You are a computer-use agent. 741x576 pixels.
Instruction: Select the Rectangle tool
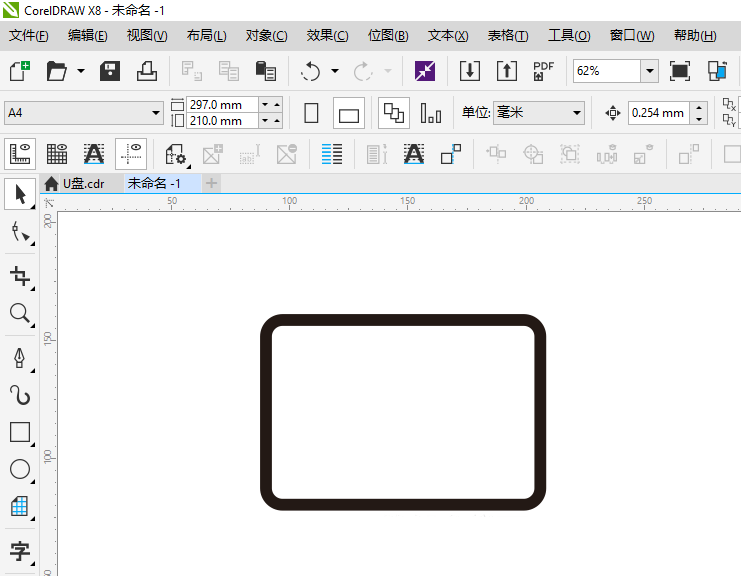click(x=19, y=432)
